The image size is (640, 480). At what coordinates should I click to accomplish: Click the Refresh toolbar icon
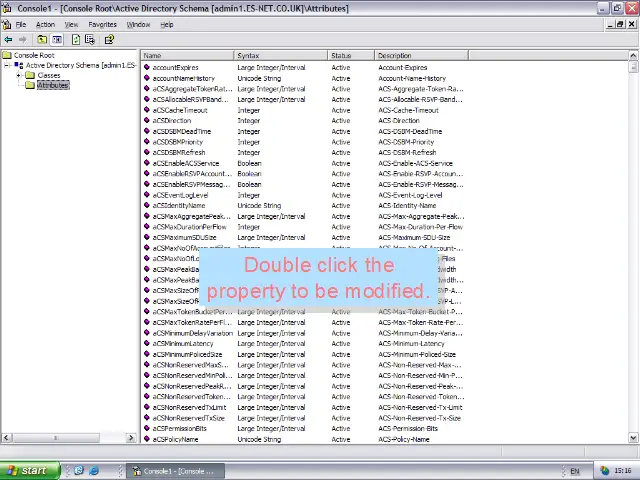click(76, 40)
